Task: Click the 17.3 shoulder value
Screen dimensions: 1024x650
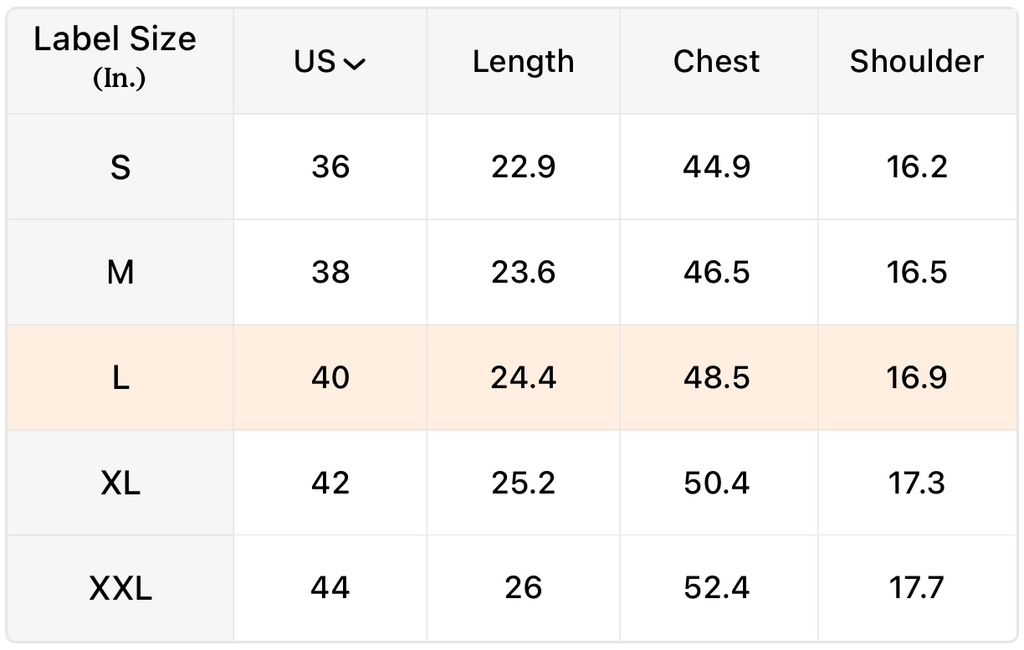Action: (916, 483)
